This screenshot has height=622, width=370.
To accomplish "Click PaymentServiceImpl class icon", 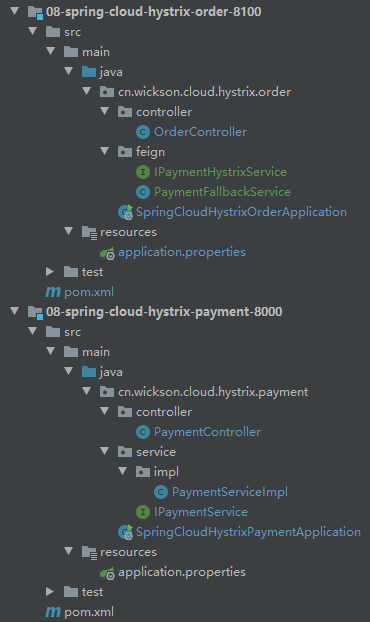I will [161, 492].
